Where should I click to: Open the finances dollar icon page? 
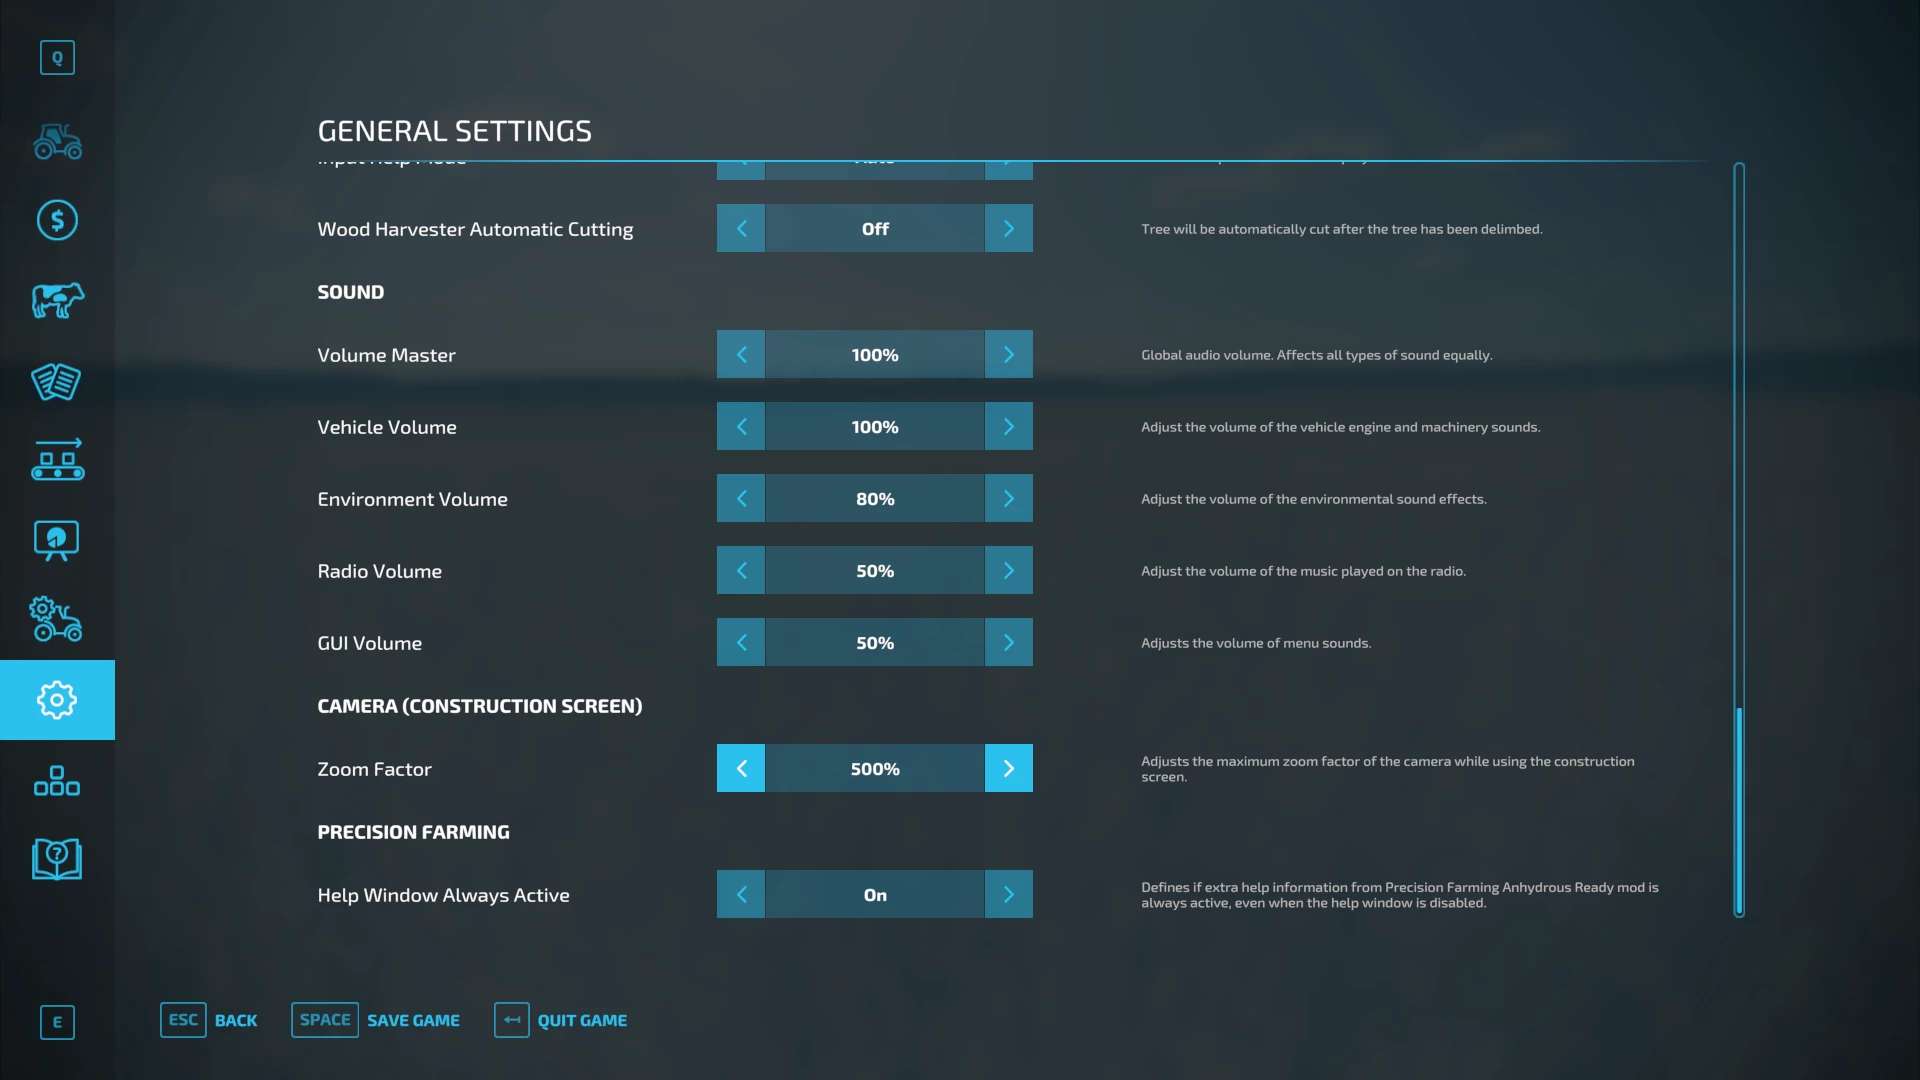(x=57, y=220)
